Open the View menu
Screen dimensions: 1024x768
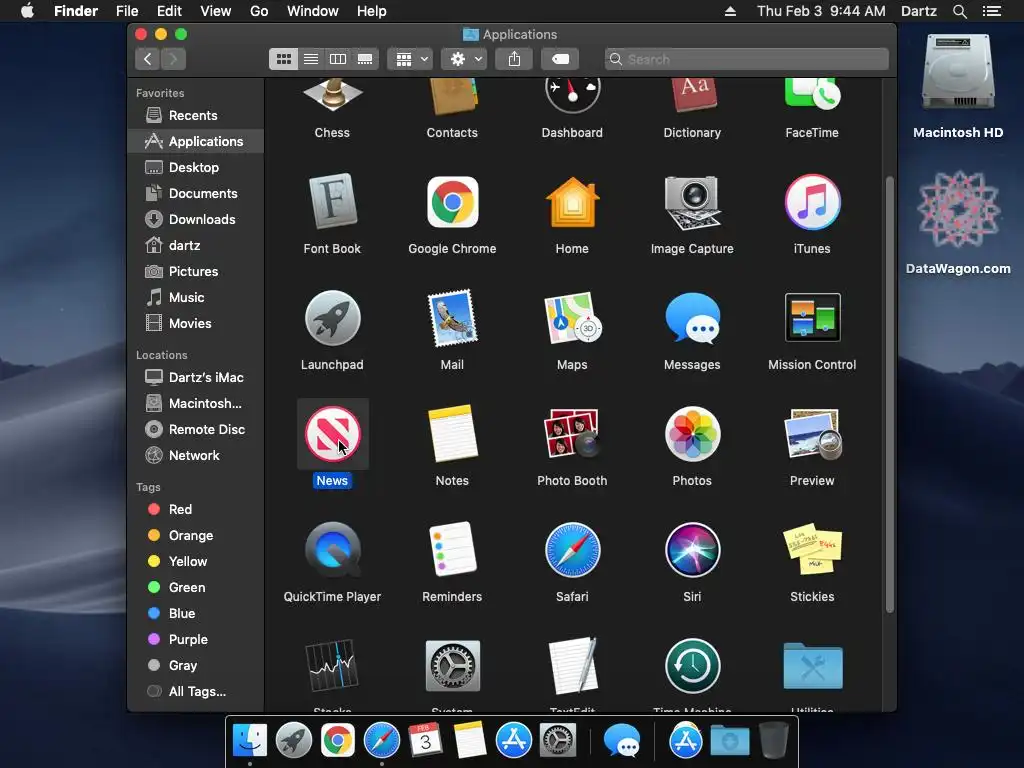coord(216,11)
